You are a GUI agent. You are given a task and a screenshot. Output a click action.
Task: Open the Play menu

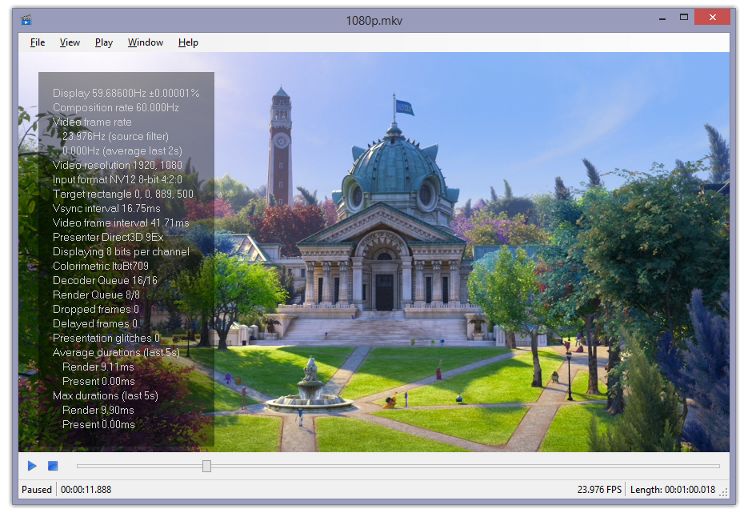point(104,42)
